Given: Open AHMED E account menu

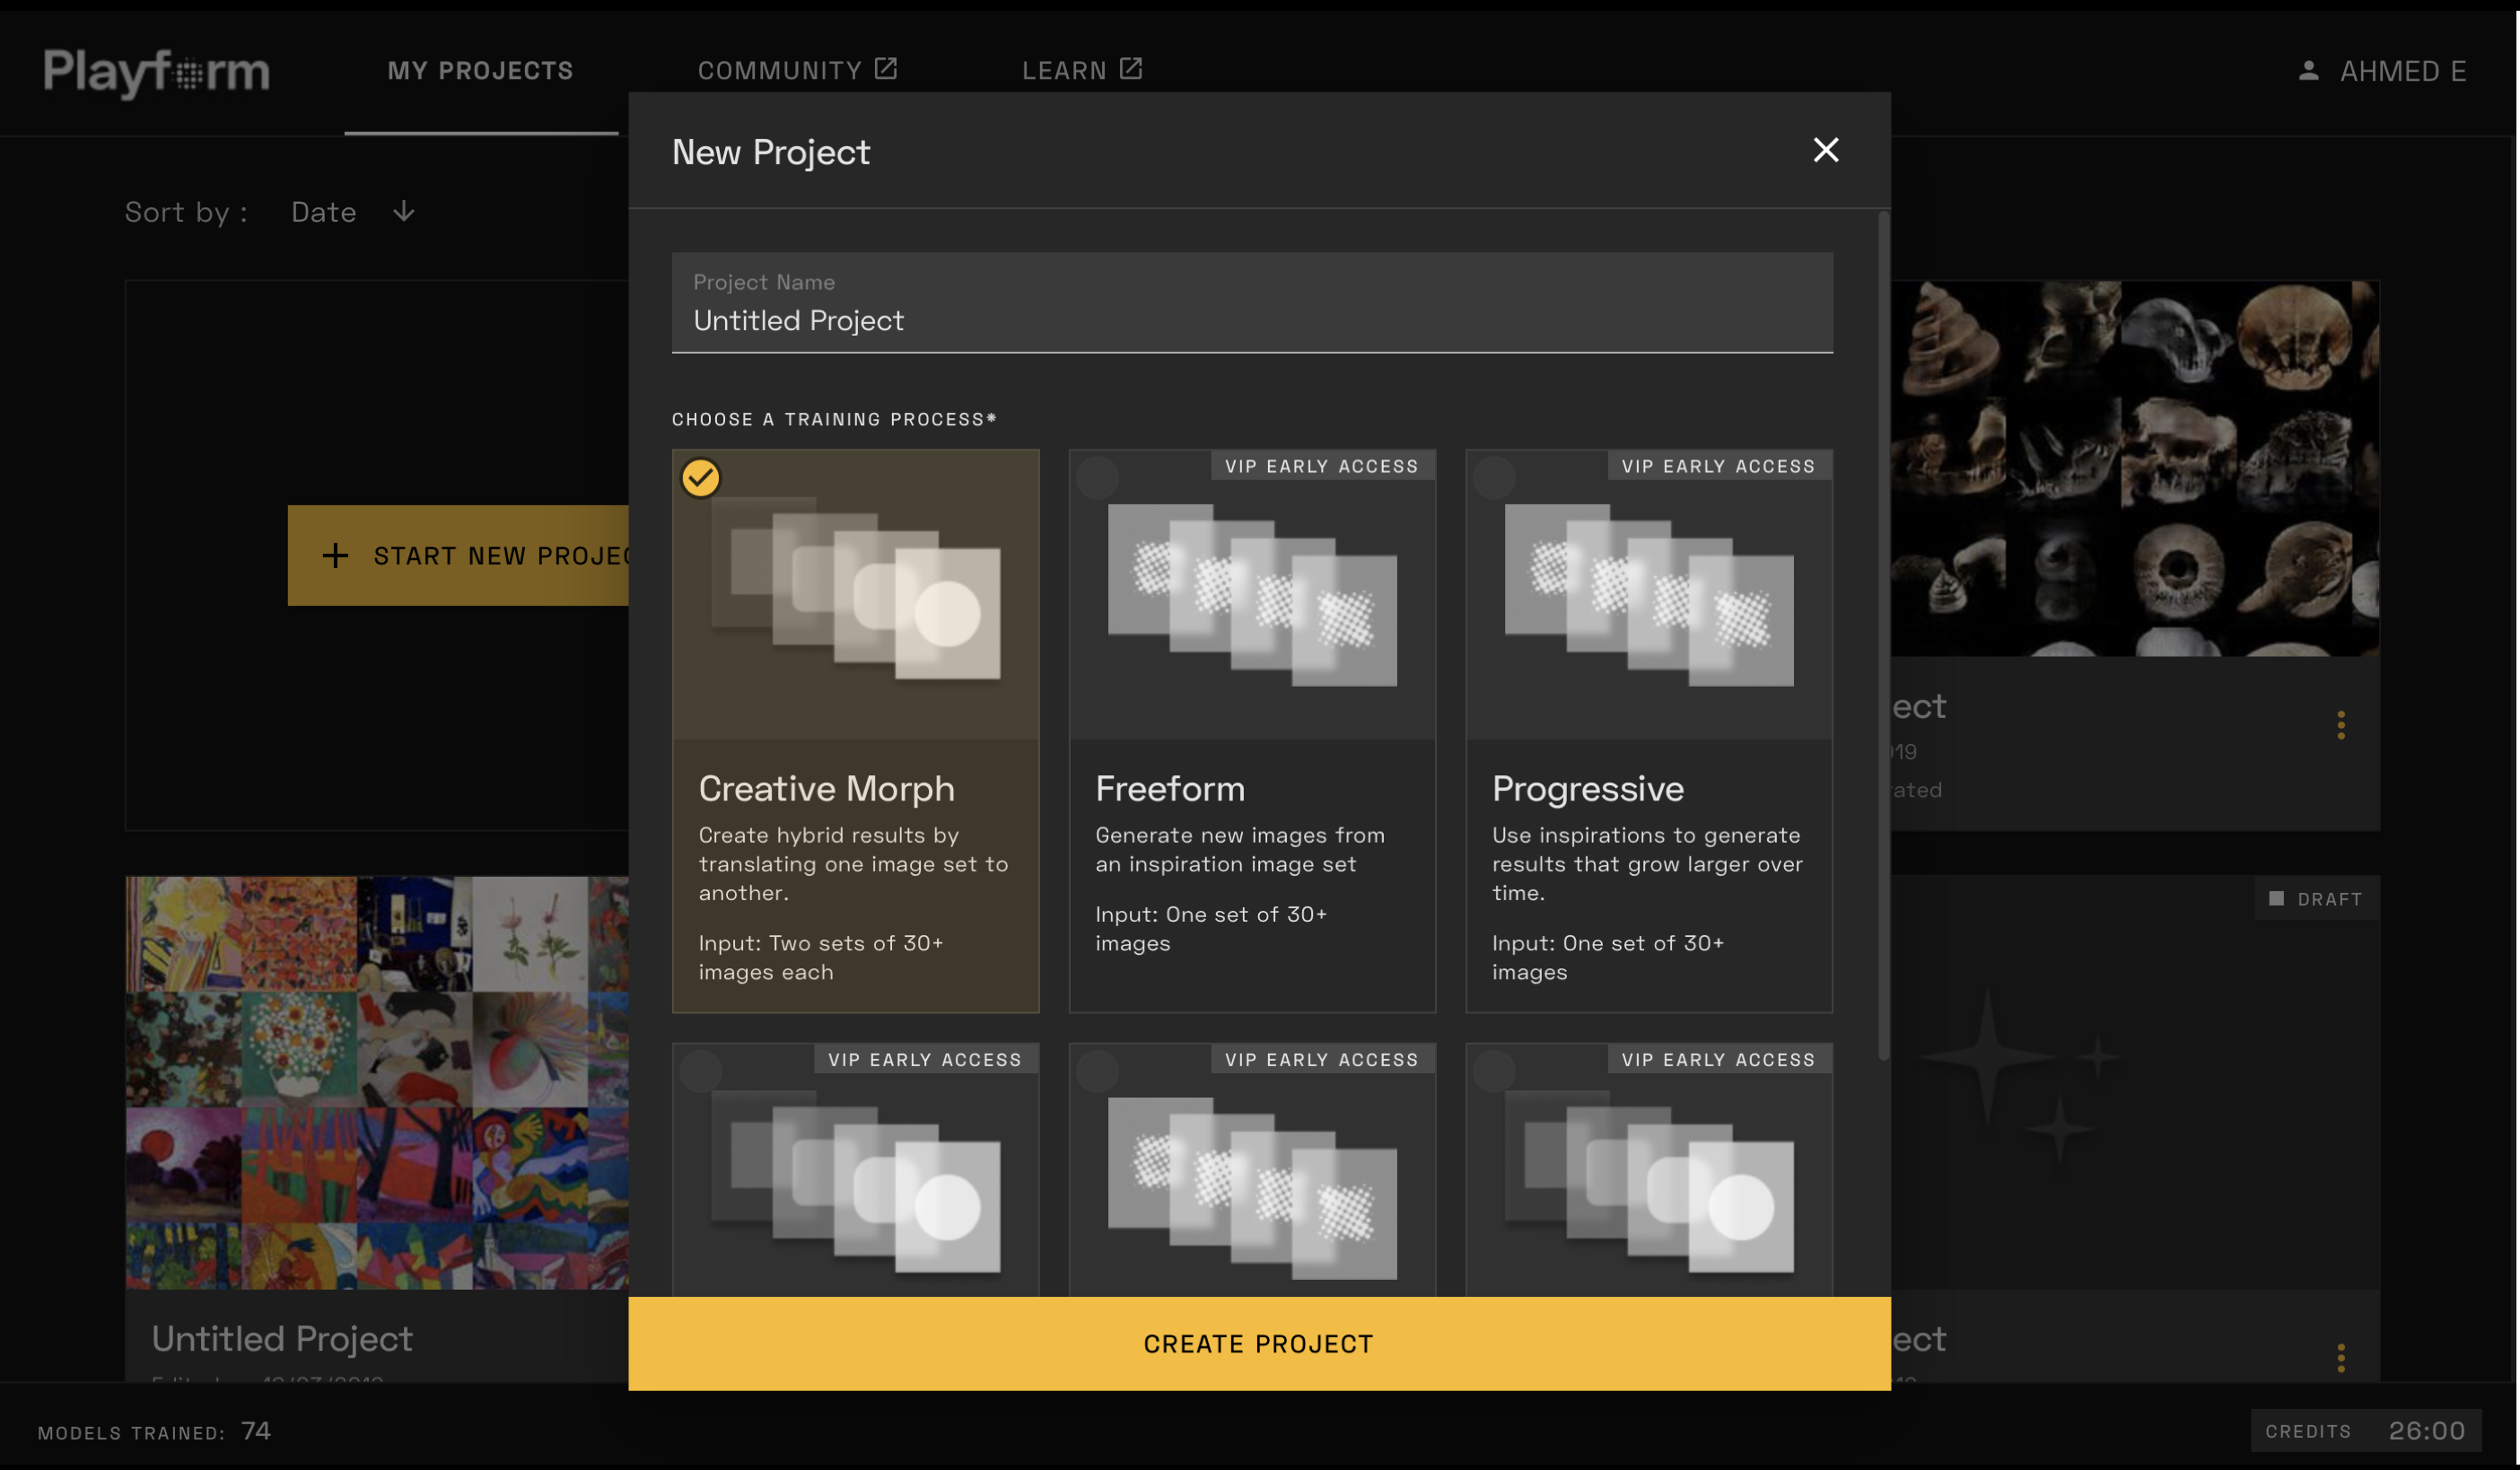Looking at the screenshot, I should (2402, 71).
